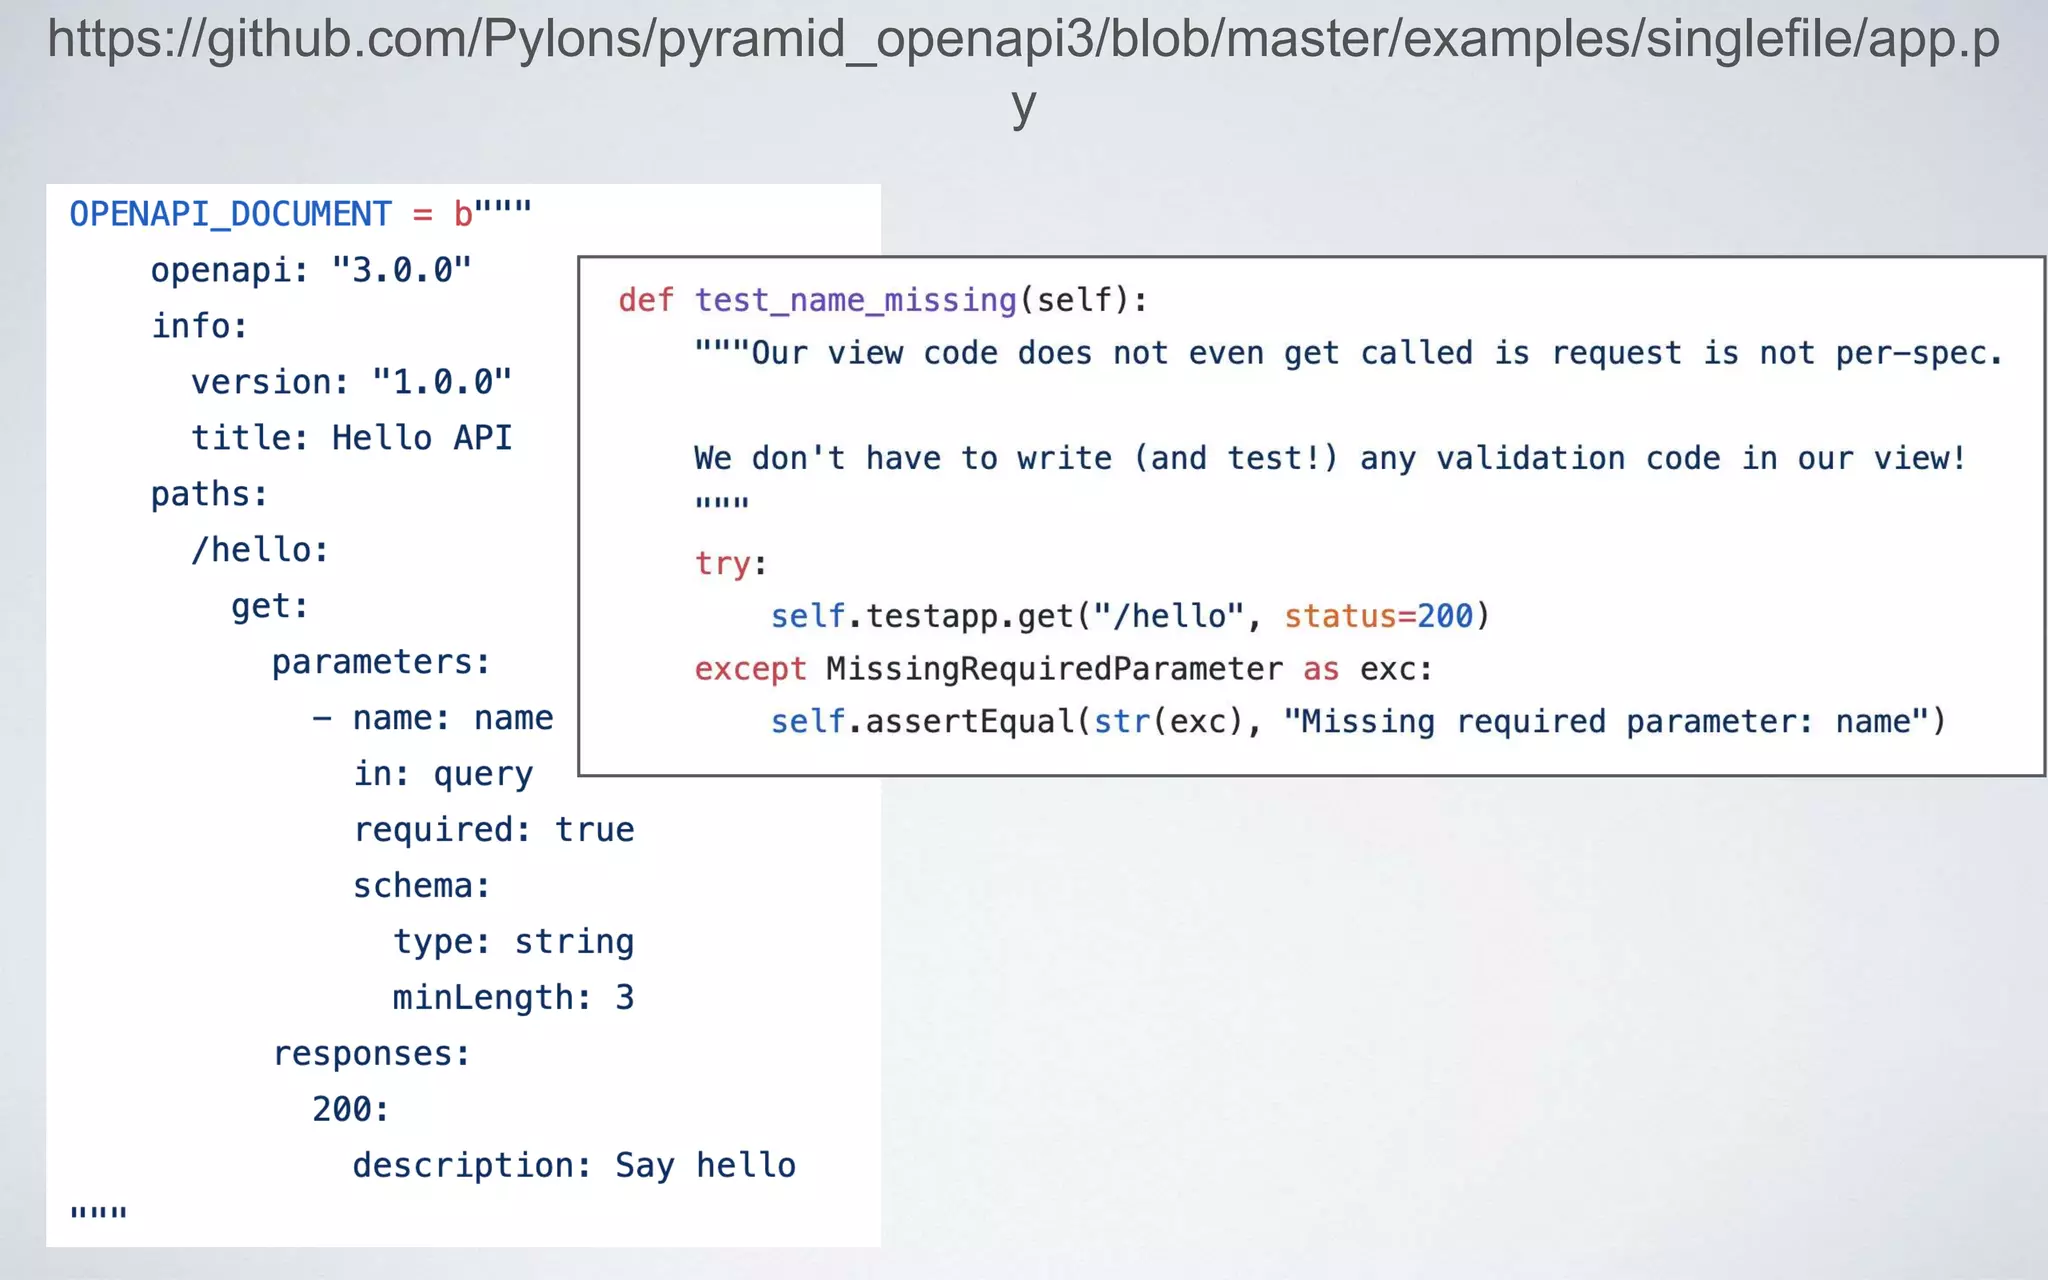Select the OPENAPI_DOCUMENT variable name

click(230, 214)
